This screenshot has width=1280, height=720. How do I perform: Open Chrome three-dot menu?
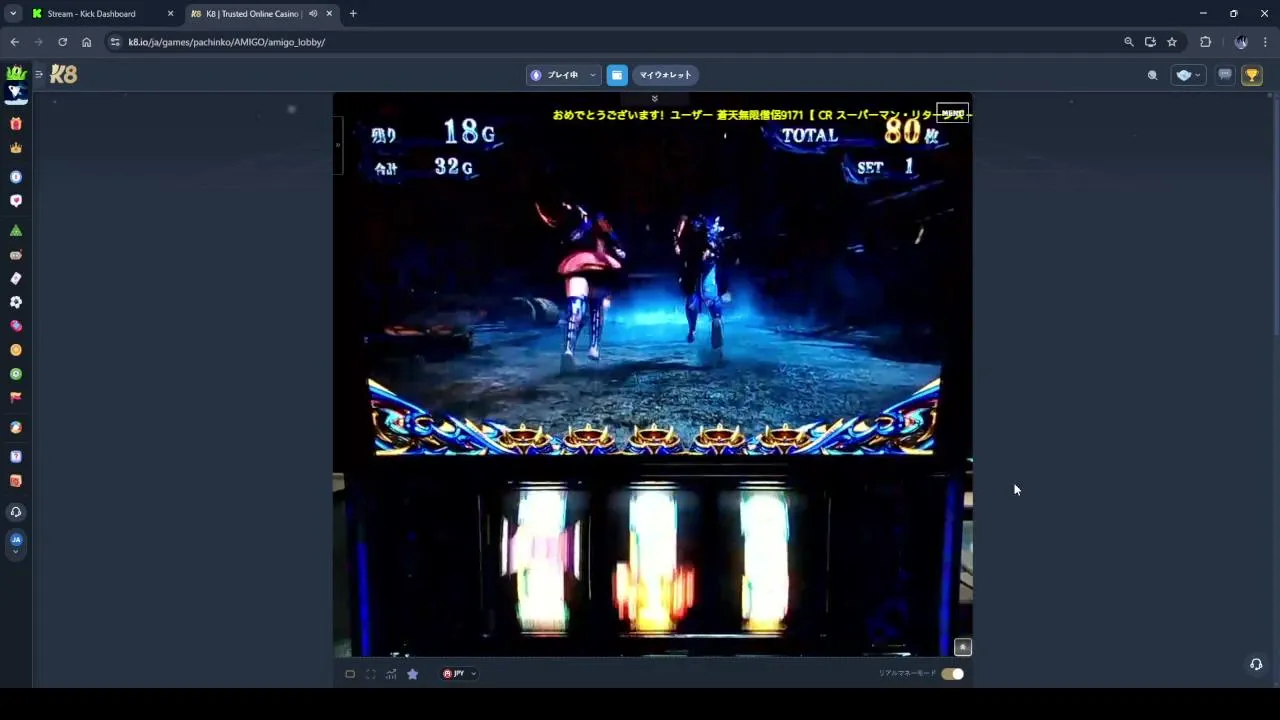pos(1265,42)
